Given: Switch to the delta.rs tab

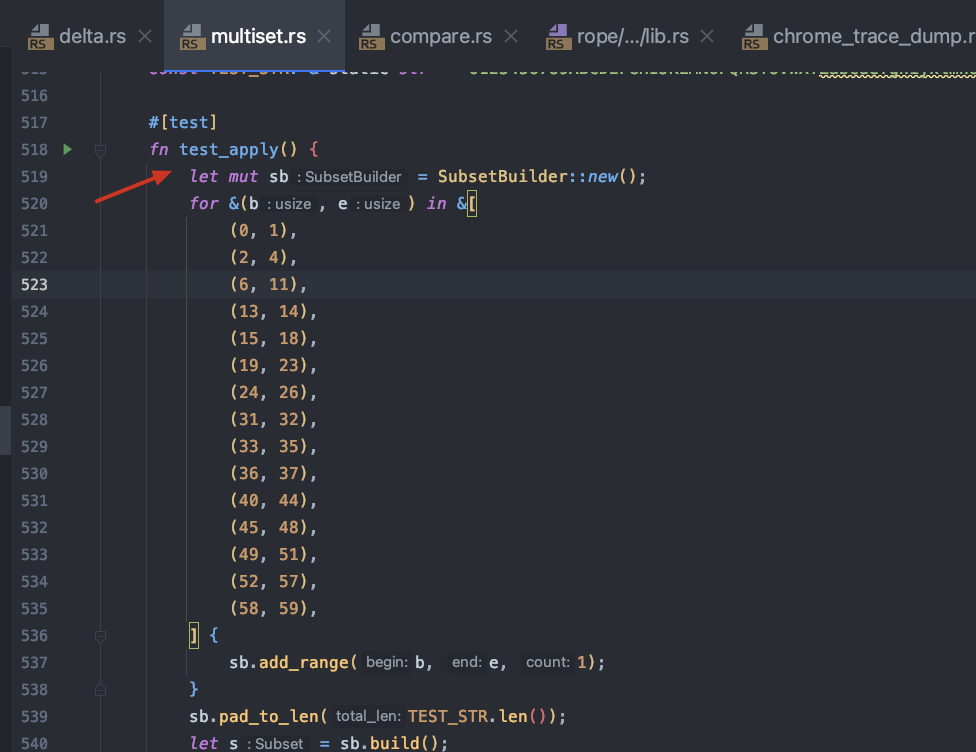Looking at the screenshot, I should (x=92, y=36).
